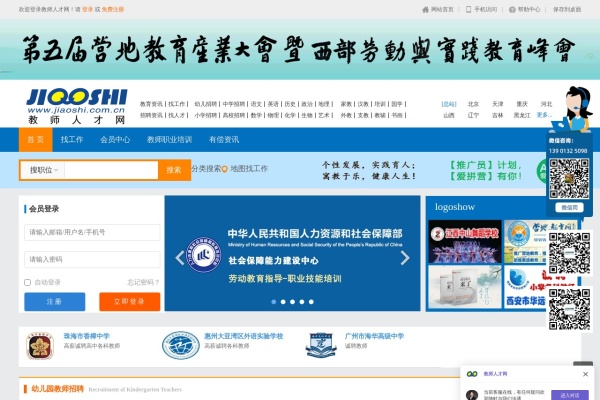Click the chat widget logo beside 教师人才网
Screen dimensions: 600x400
point(472,374)
